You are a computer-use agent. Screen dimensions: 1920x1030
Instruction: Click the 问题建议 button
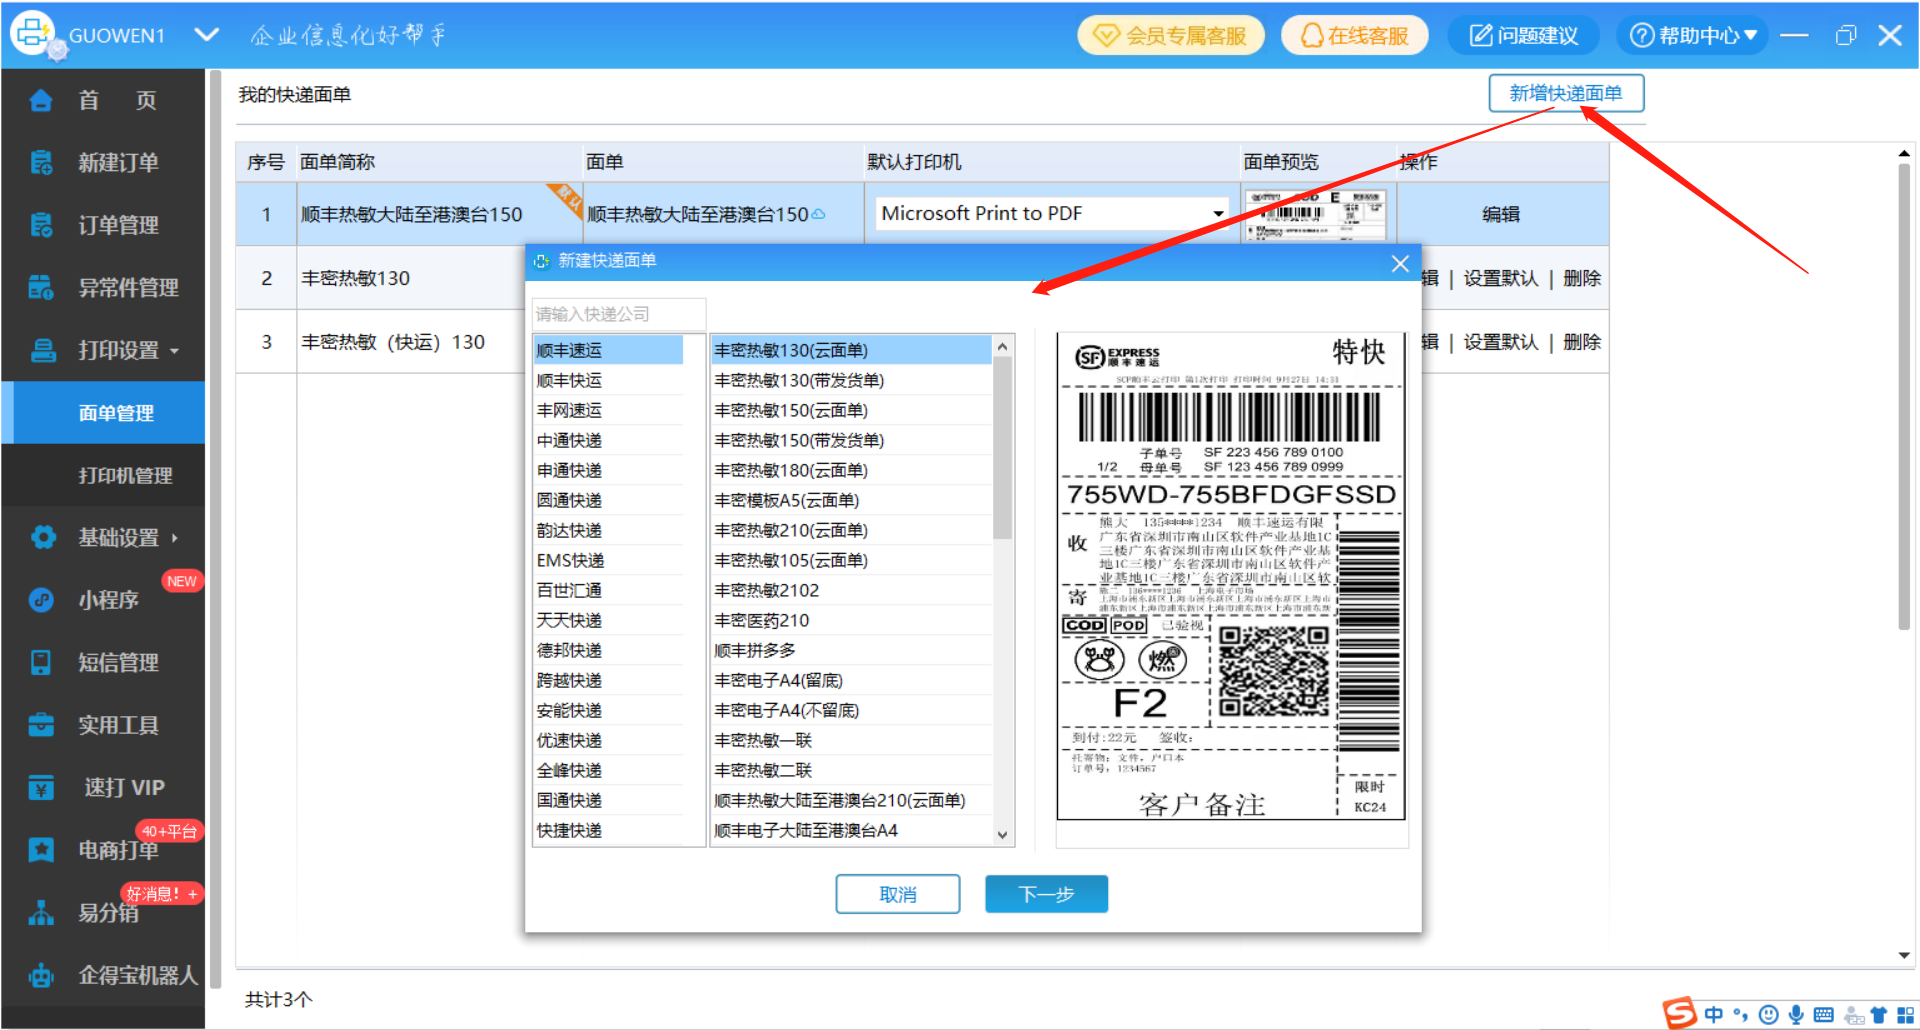coord(1524,36)
